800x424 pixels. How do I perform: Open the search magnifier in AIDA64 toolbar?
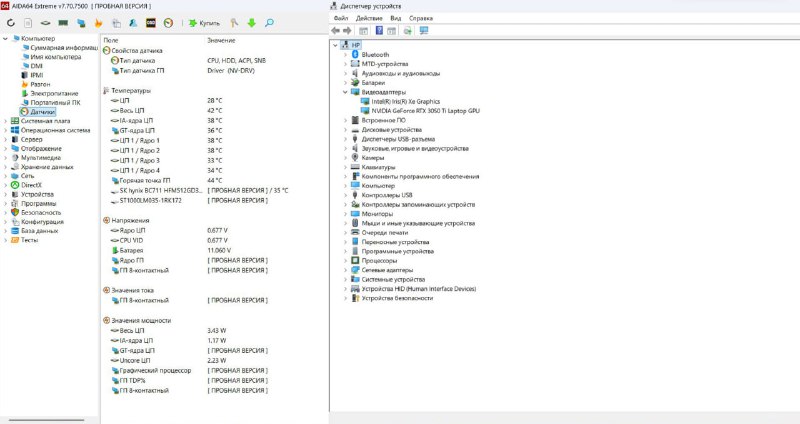(x=269, y=23)
